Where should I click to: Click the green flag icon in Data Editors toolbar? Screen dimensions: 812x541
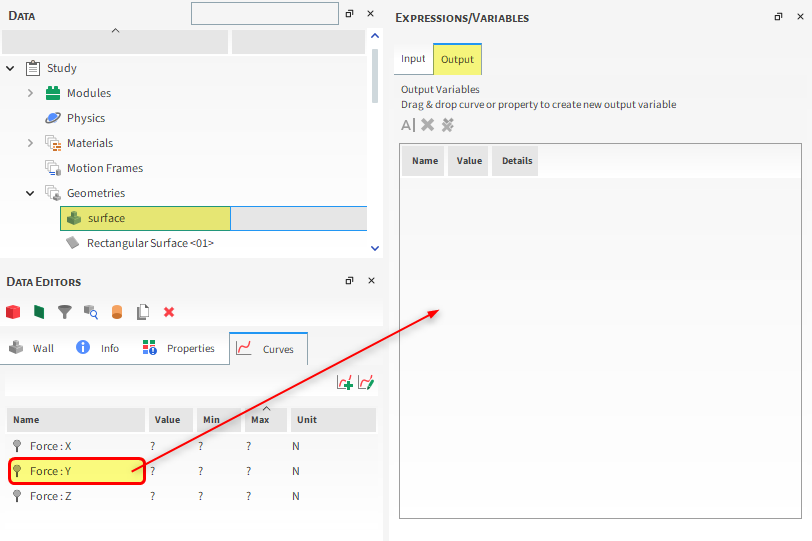[39, 312]
